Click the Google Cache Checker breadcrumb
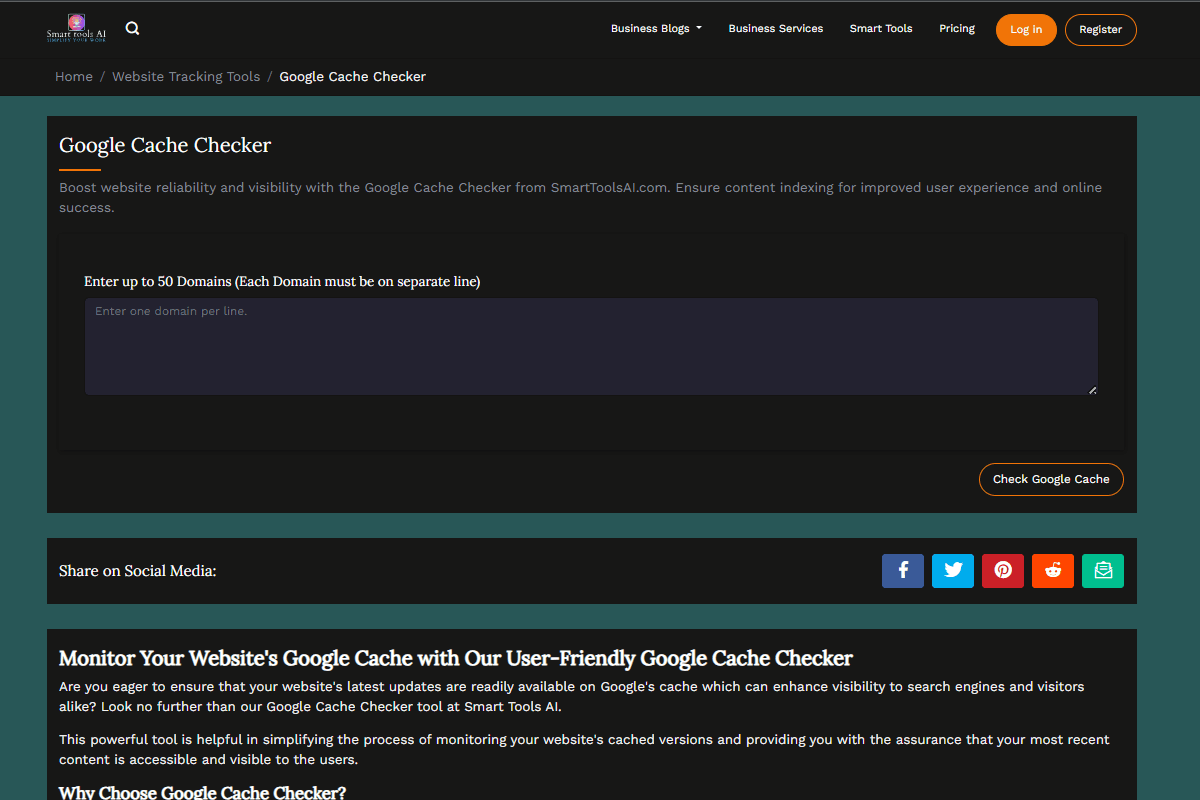Viewport: 1200px width, 800px height. 353,77
